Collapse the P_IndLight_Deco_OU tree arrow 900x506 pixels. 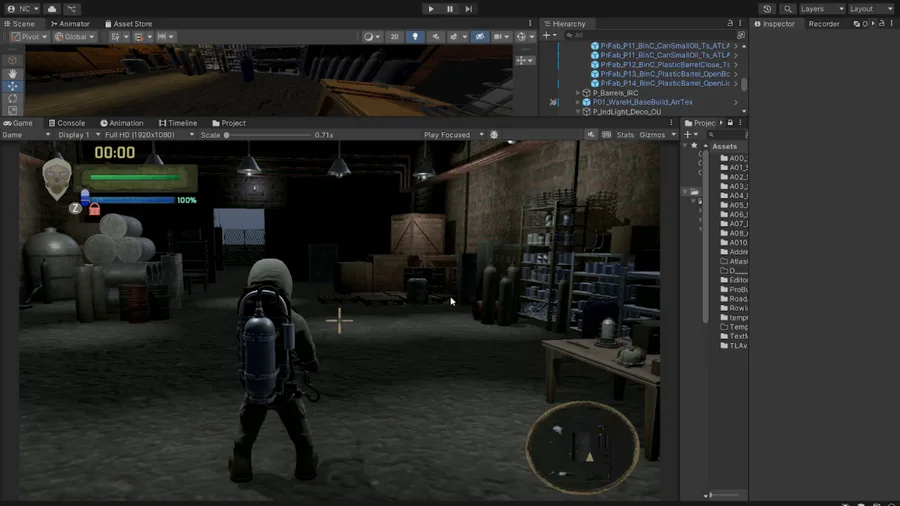click(578, 112)
